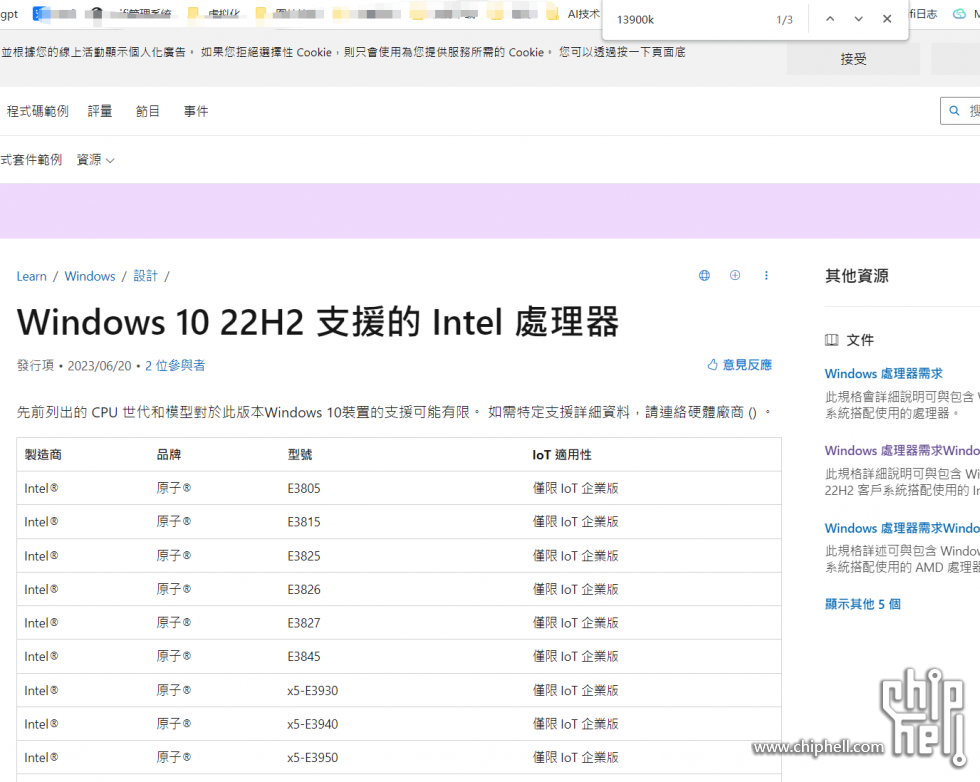Open the AI技术 bookmark folder
This screenshot has height=782, width=980.
[x=575, y=14]
